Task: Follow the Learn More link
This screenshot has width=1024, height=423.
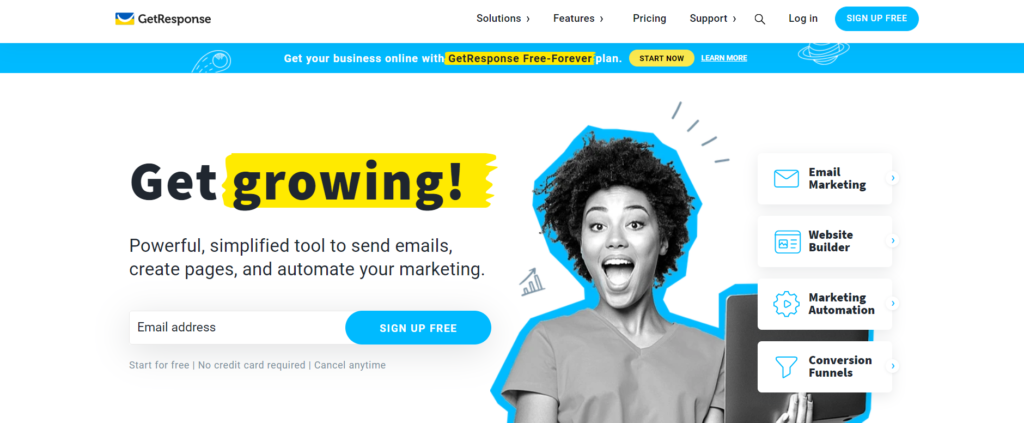Action: pyautogui.click(x=724, y=58)
